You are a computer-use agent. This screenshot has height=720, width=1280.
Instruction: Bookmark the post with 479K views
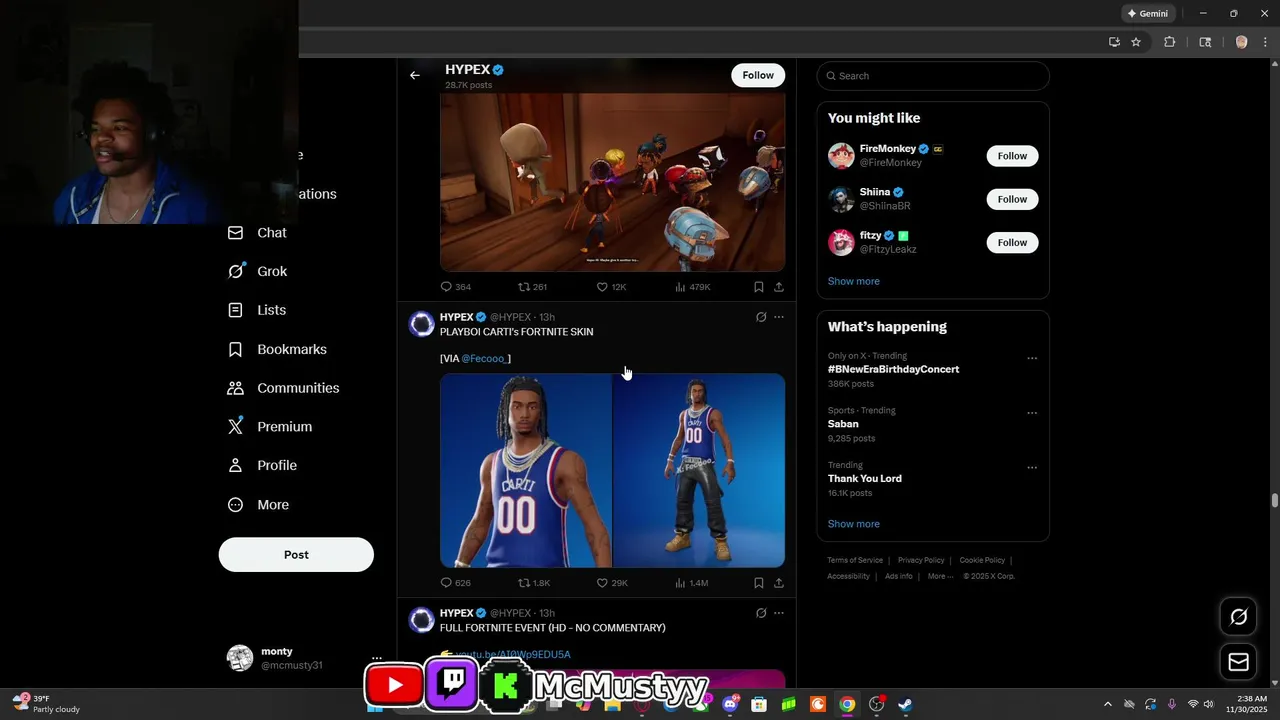click(x=759, y=287)
